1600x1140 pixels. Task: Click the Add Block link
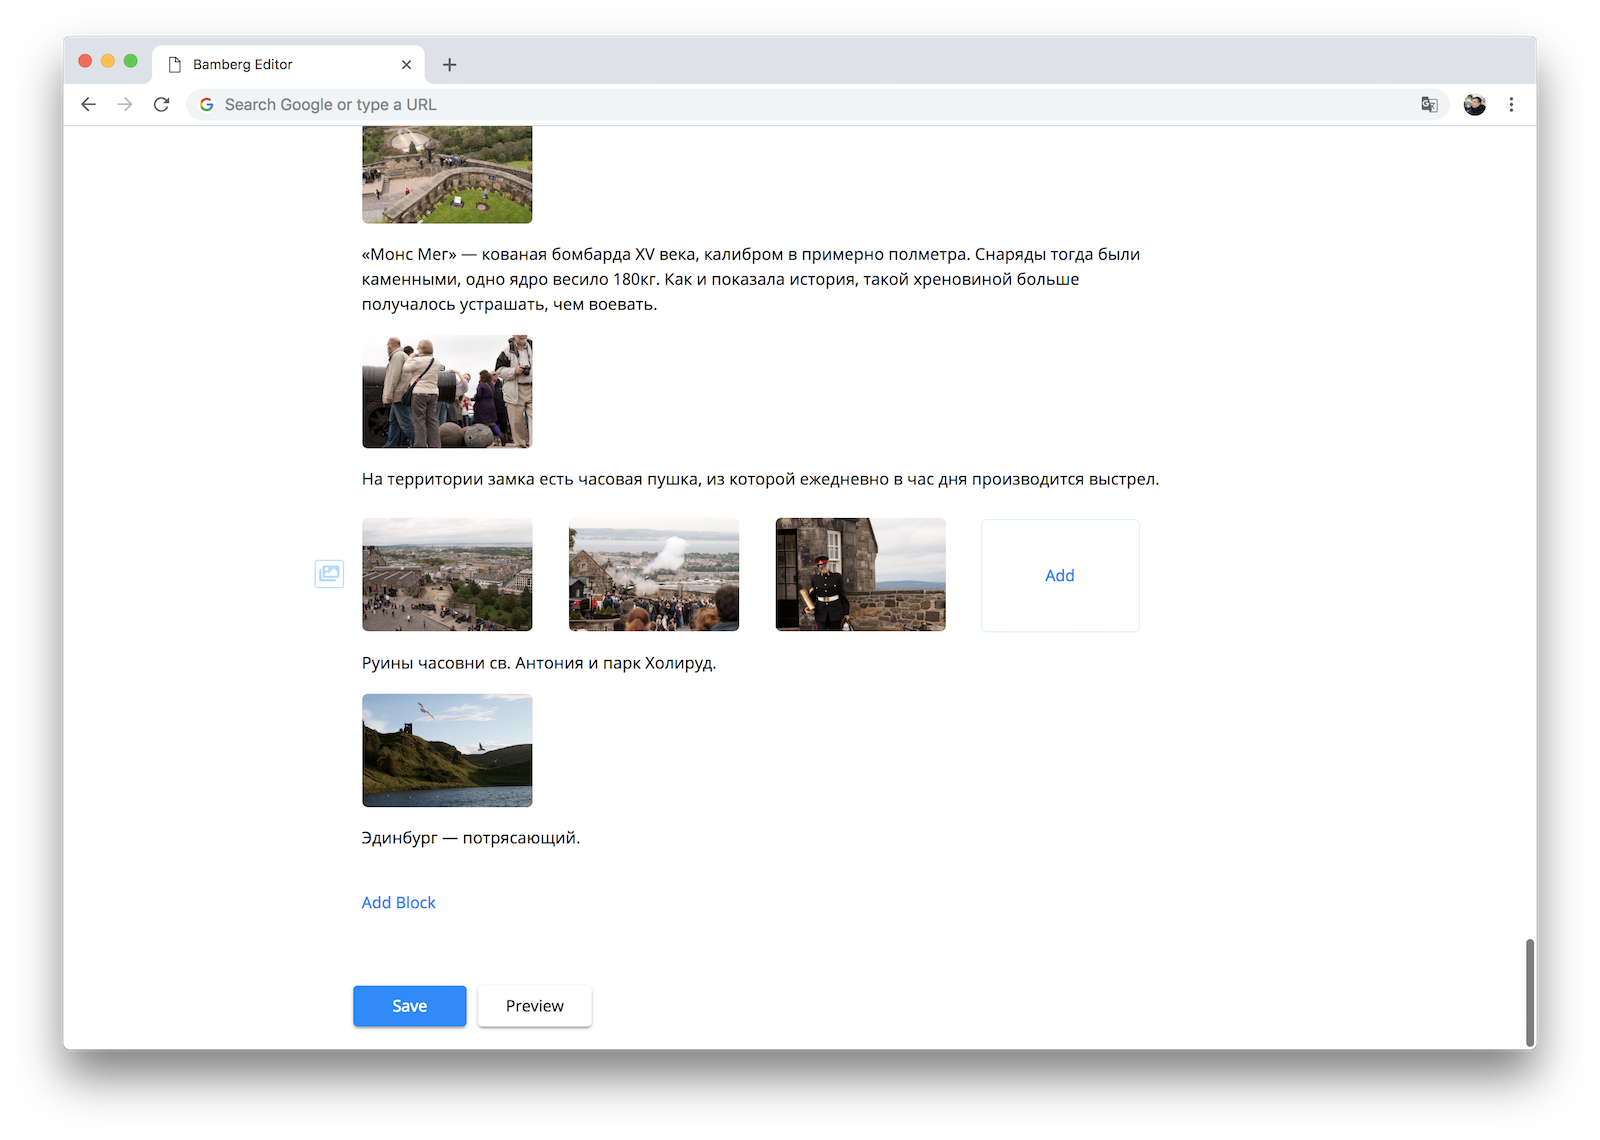point(398,902)
